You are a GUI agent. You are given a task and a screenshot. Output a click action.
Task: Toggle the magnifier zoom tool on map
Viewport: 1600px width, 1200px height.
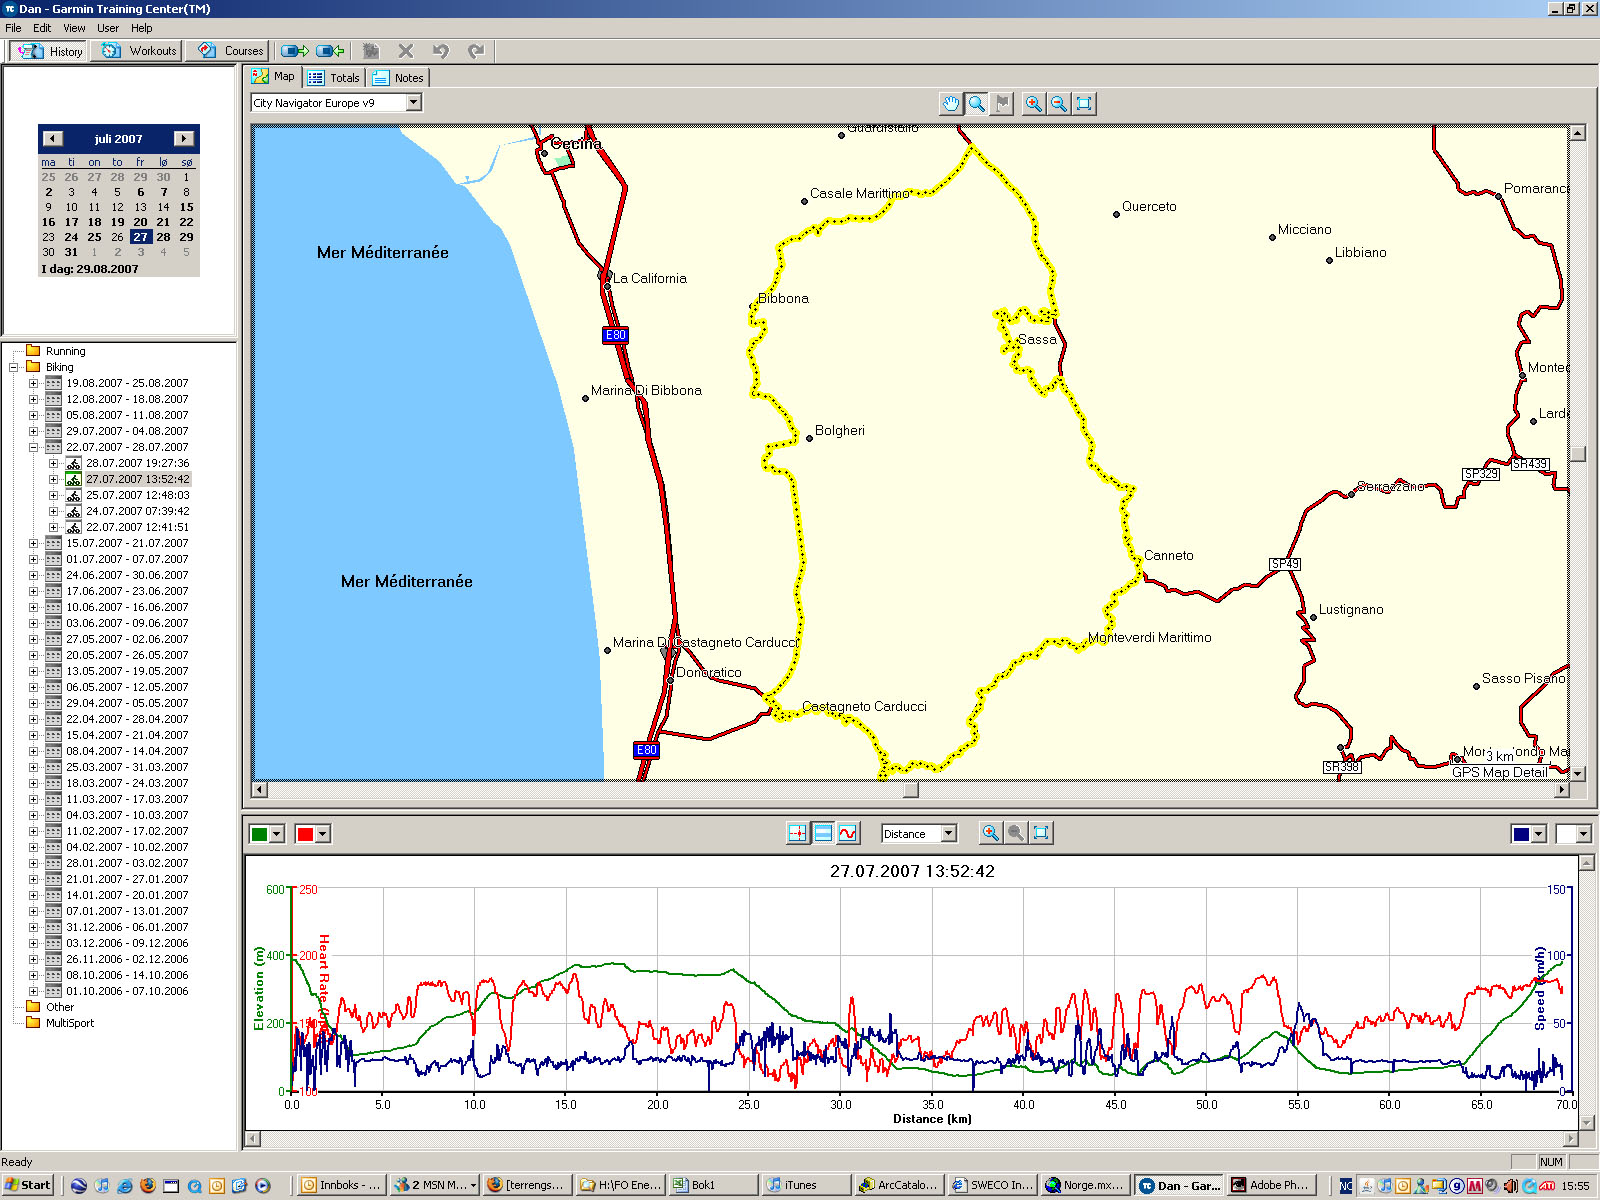[976, 103]
